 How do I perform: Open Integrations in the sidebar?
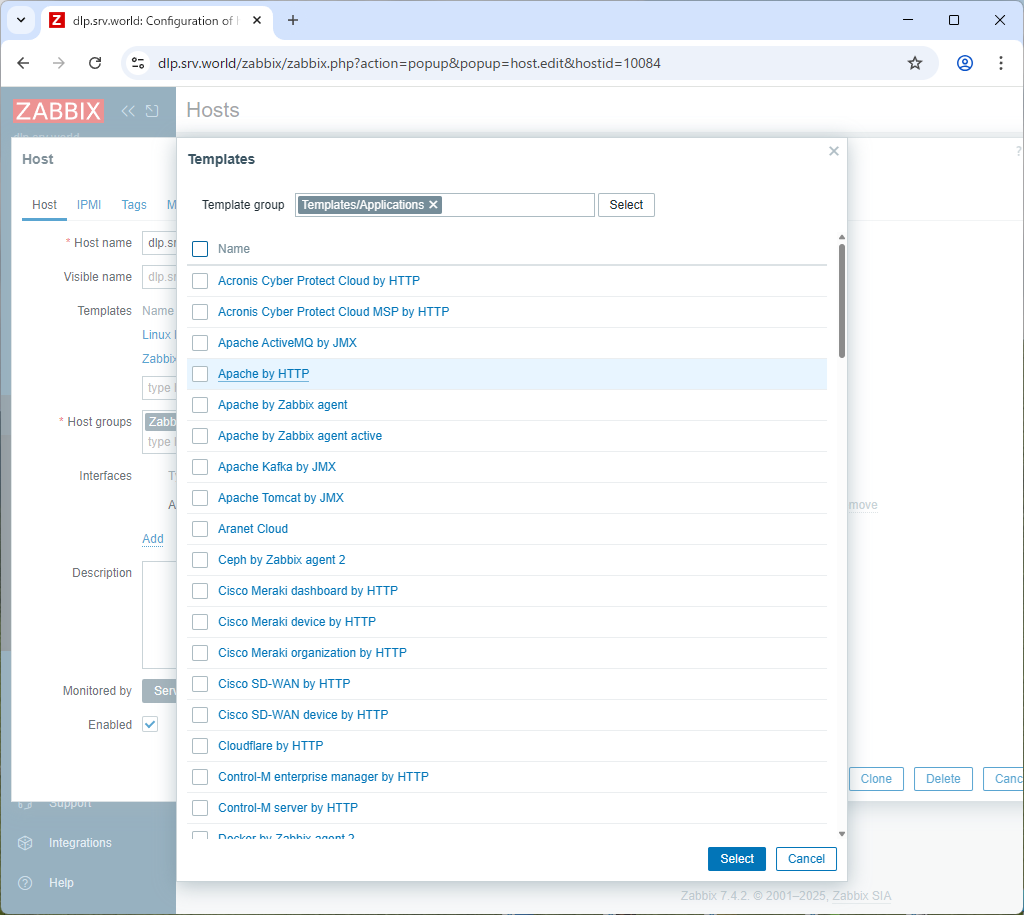pyautogui.click(x=80, y=843)
